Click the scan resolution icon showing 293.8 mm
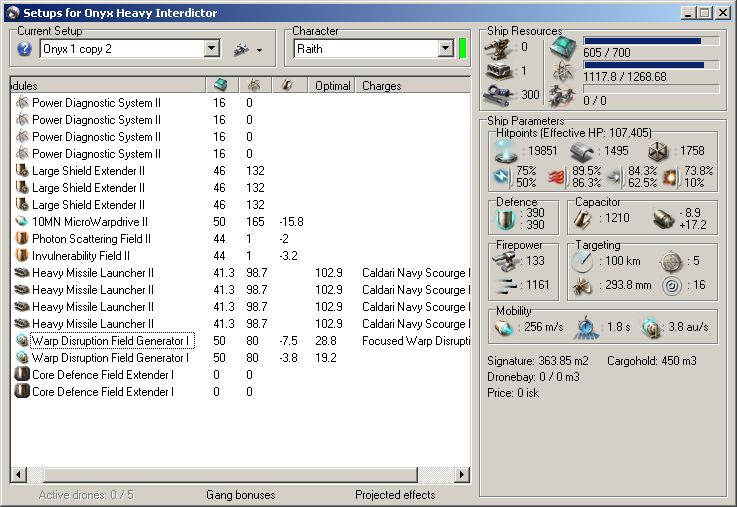The width and height of the screenshot is (737, 507). tap(582, 286)
